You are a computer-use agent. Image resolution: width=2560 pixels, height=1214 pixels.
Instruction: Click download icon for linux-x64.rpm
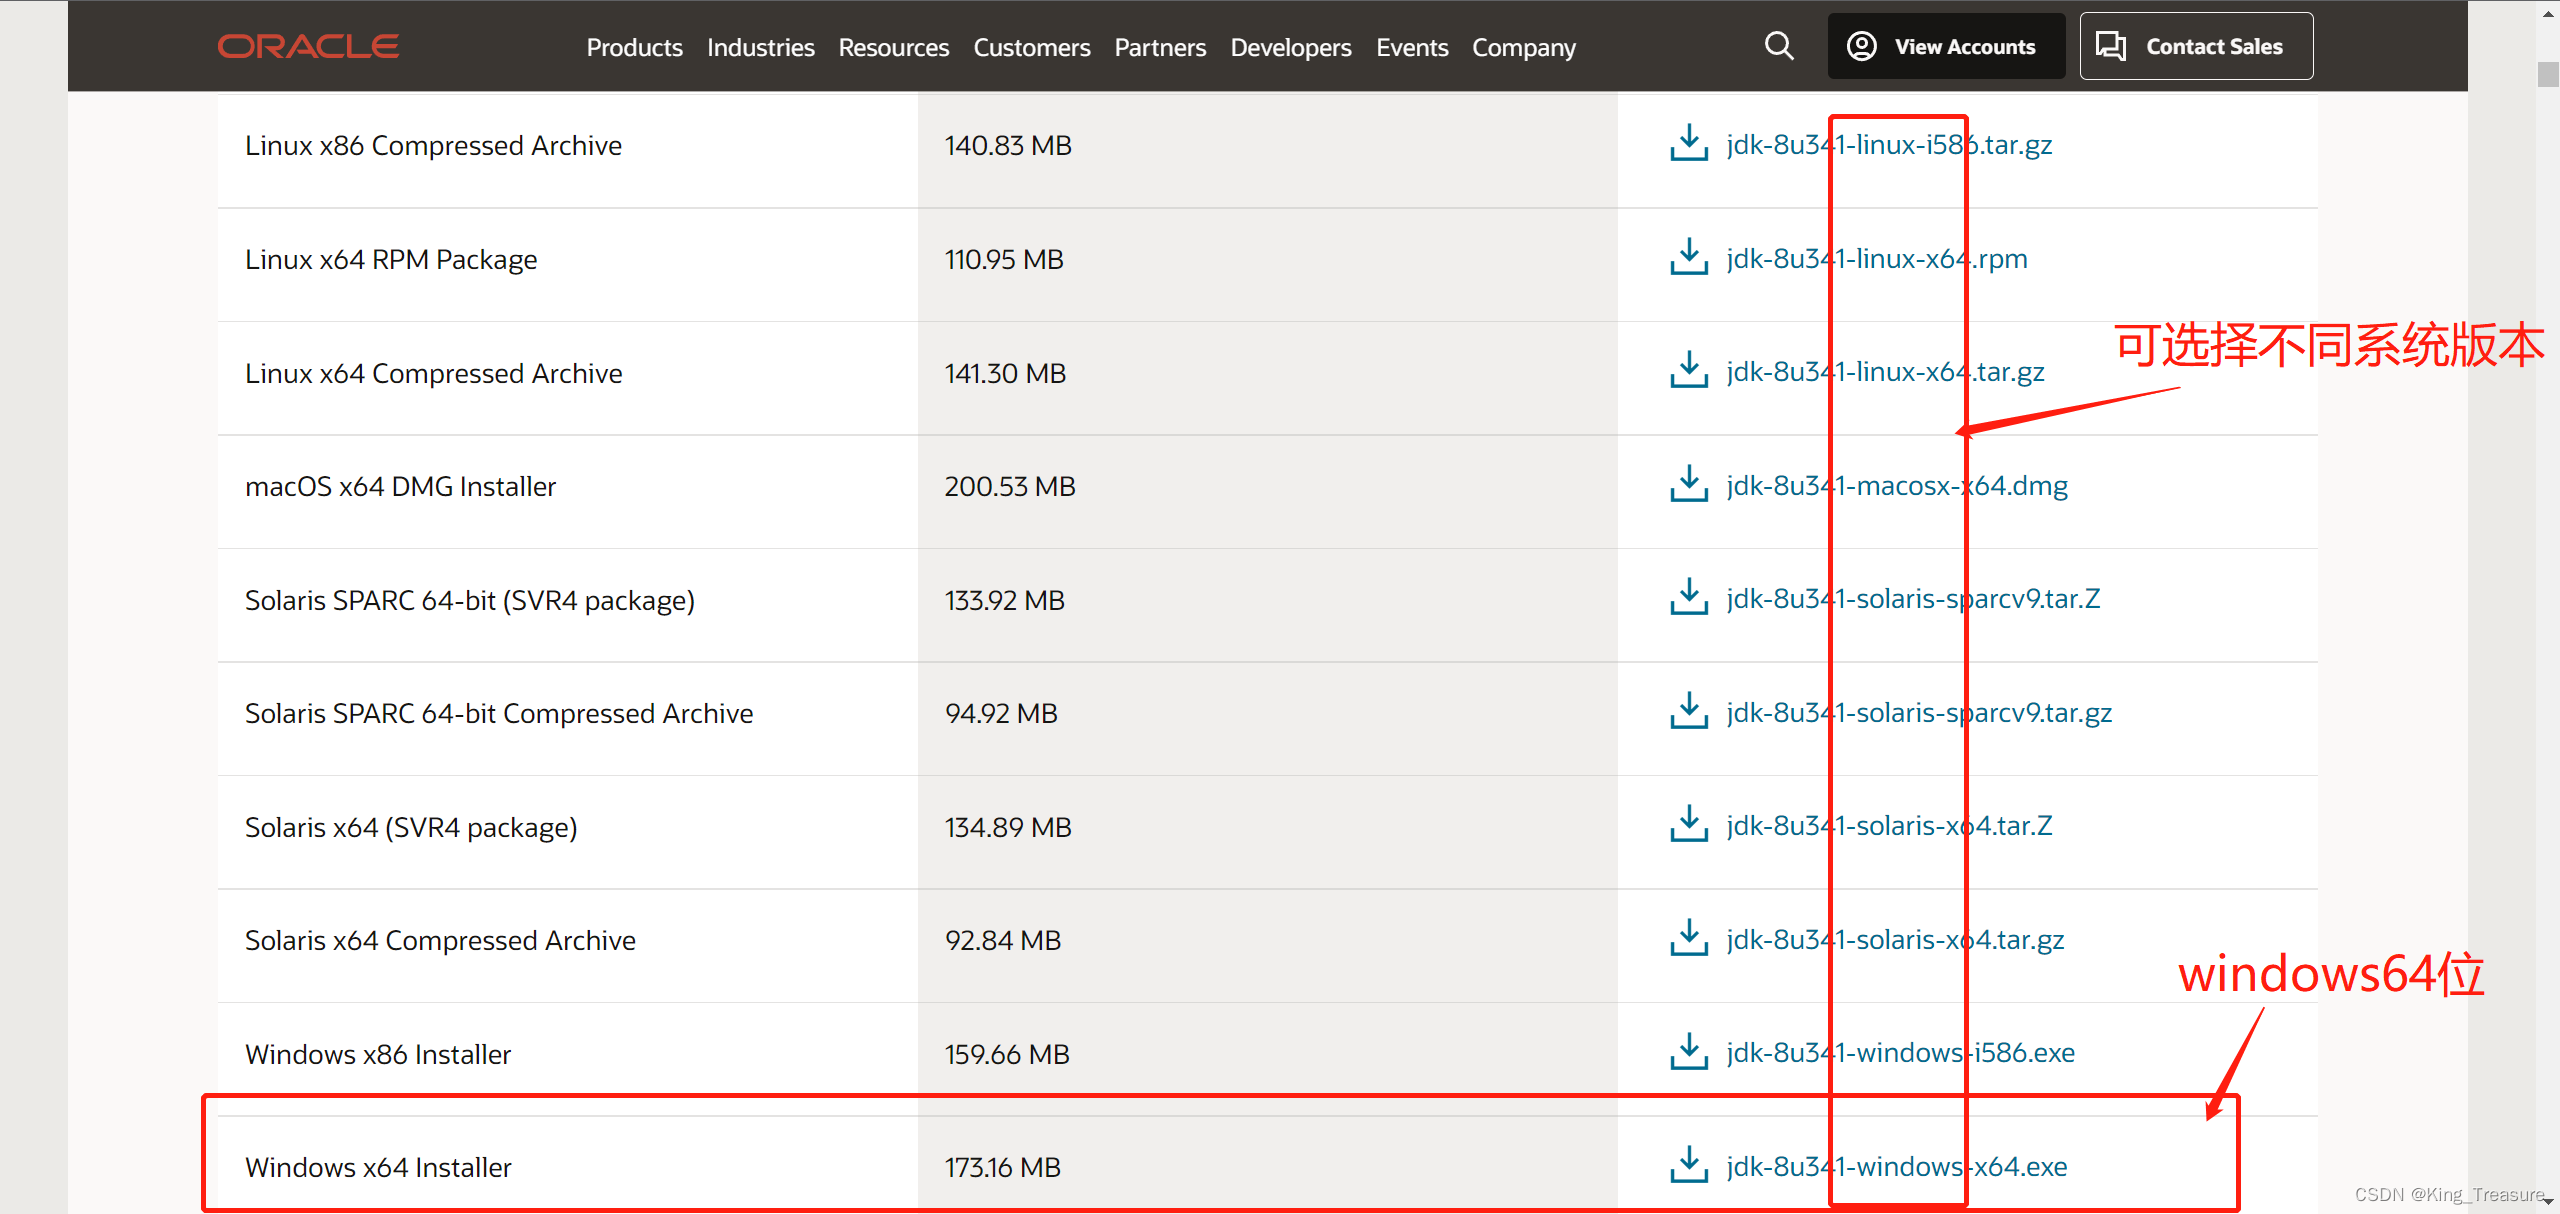coord(1689,257)
